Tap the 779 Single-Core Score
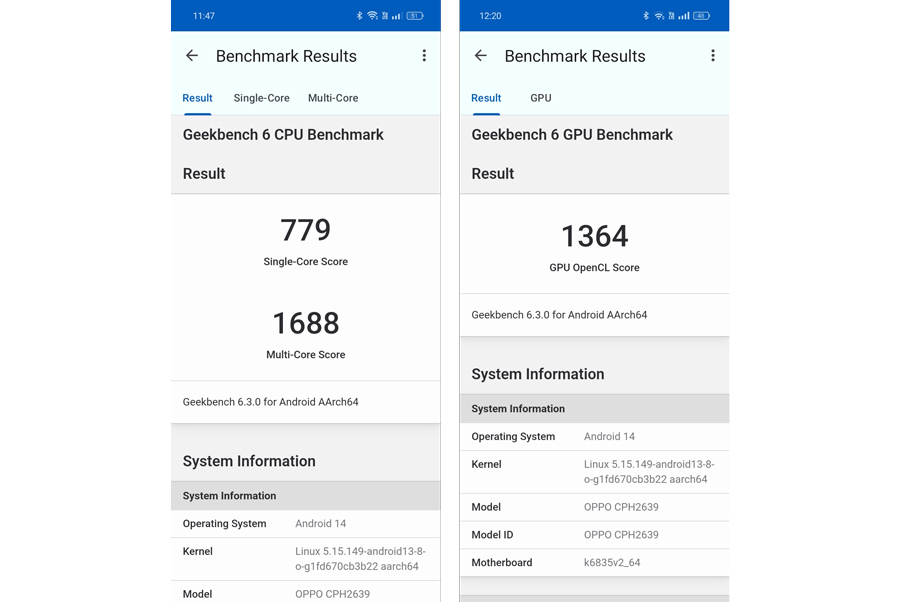Screen dimensions: 900x602 tap(305, 230)
